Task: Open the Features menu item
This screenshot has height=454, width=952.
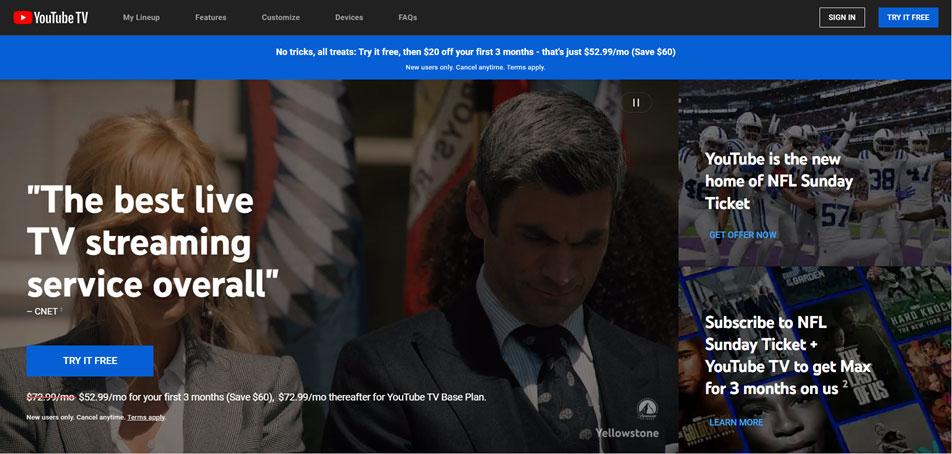Action: click(x=211, y=18)
